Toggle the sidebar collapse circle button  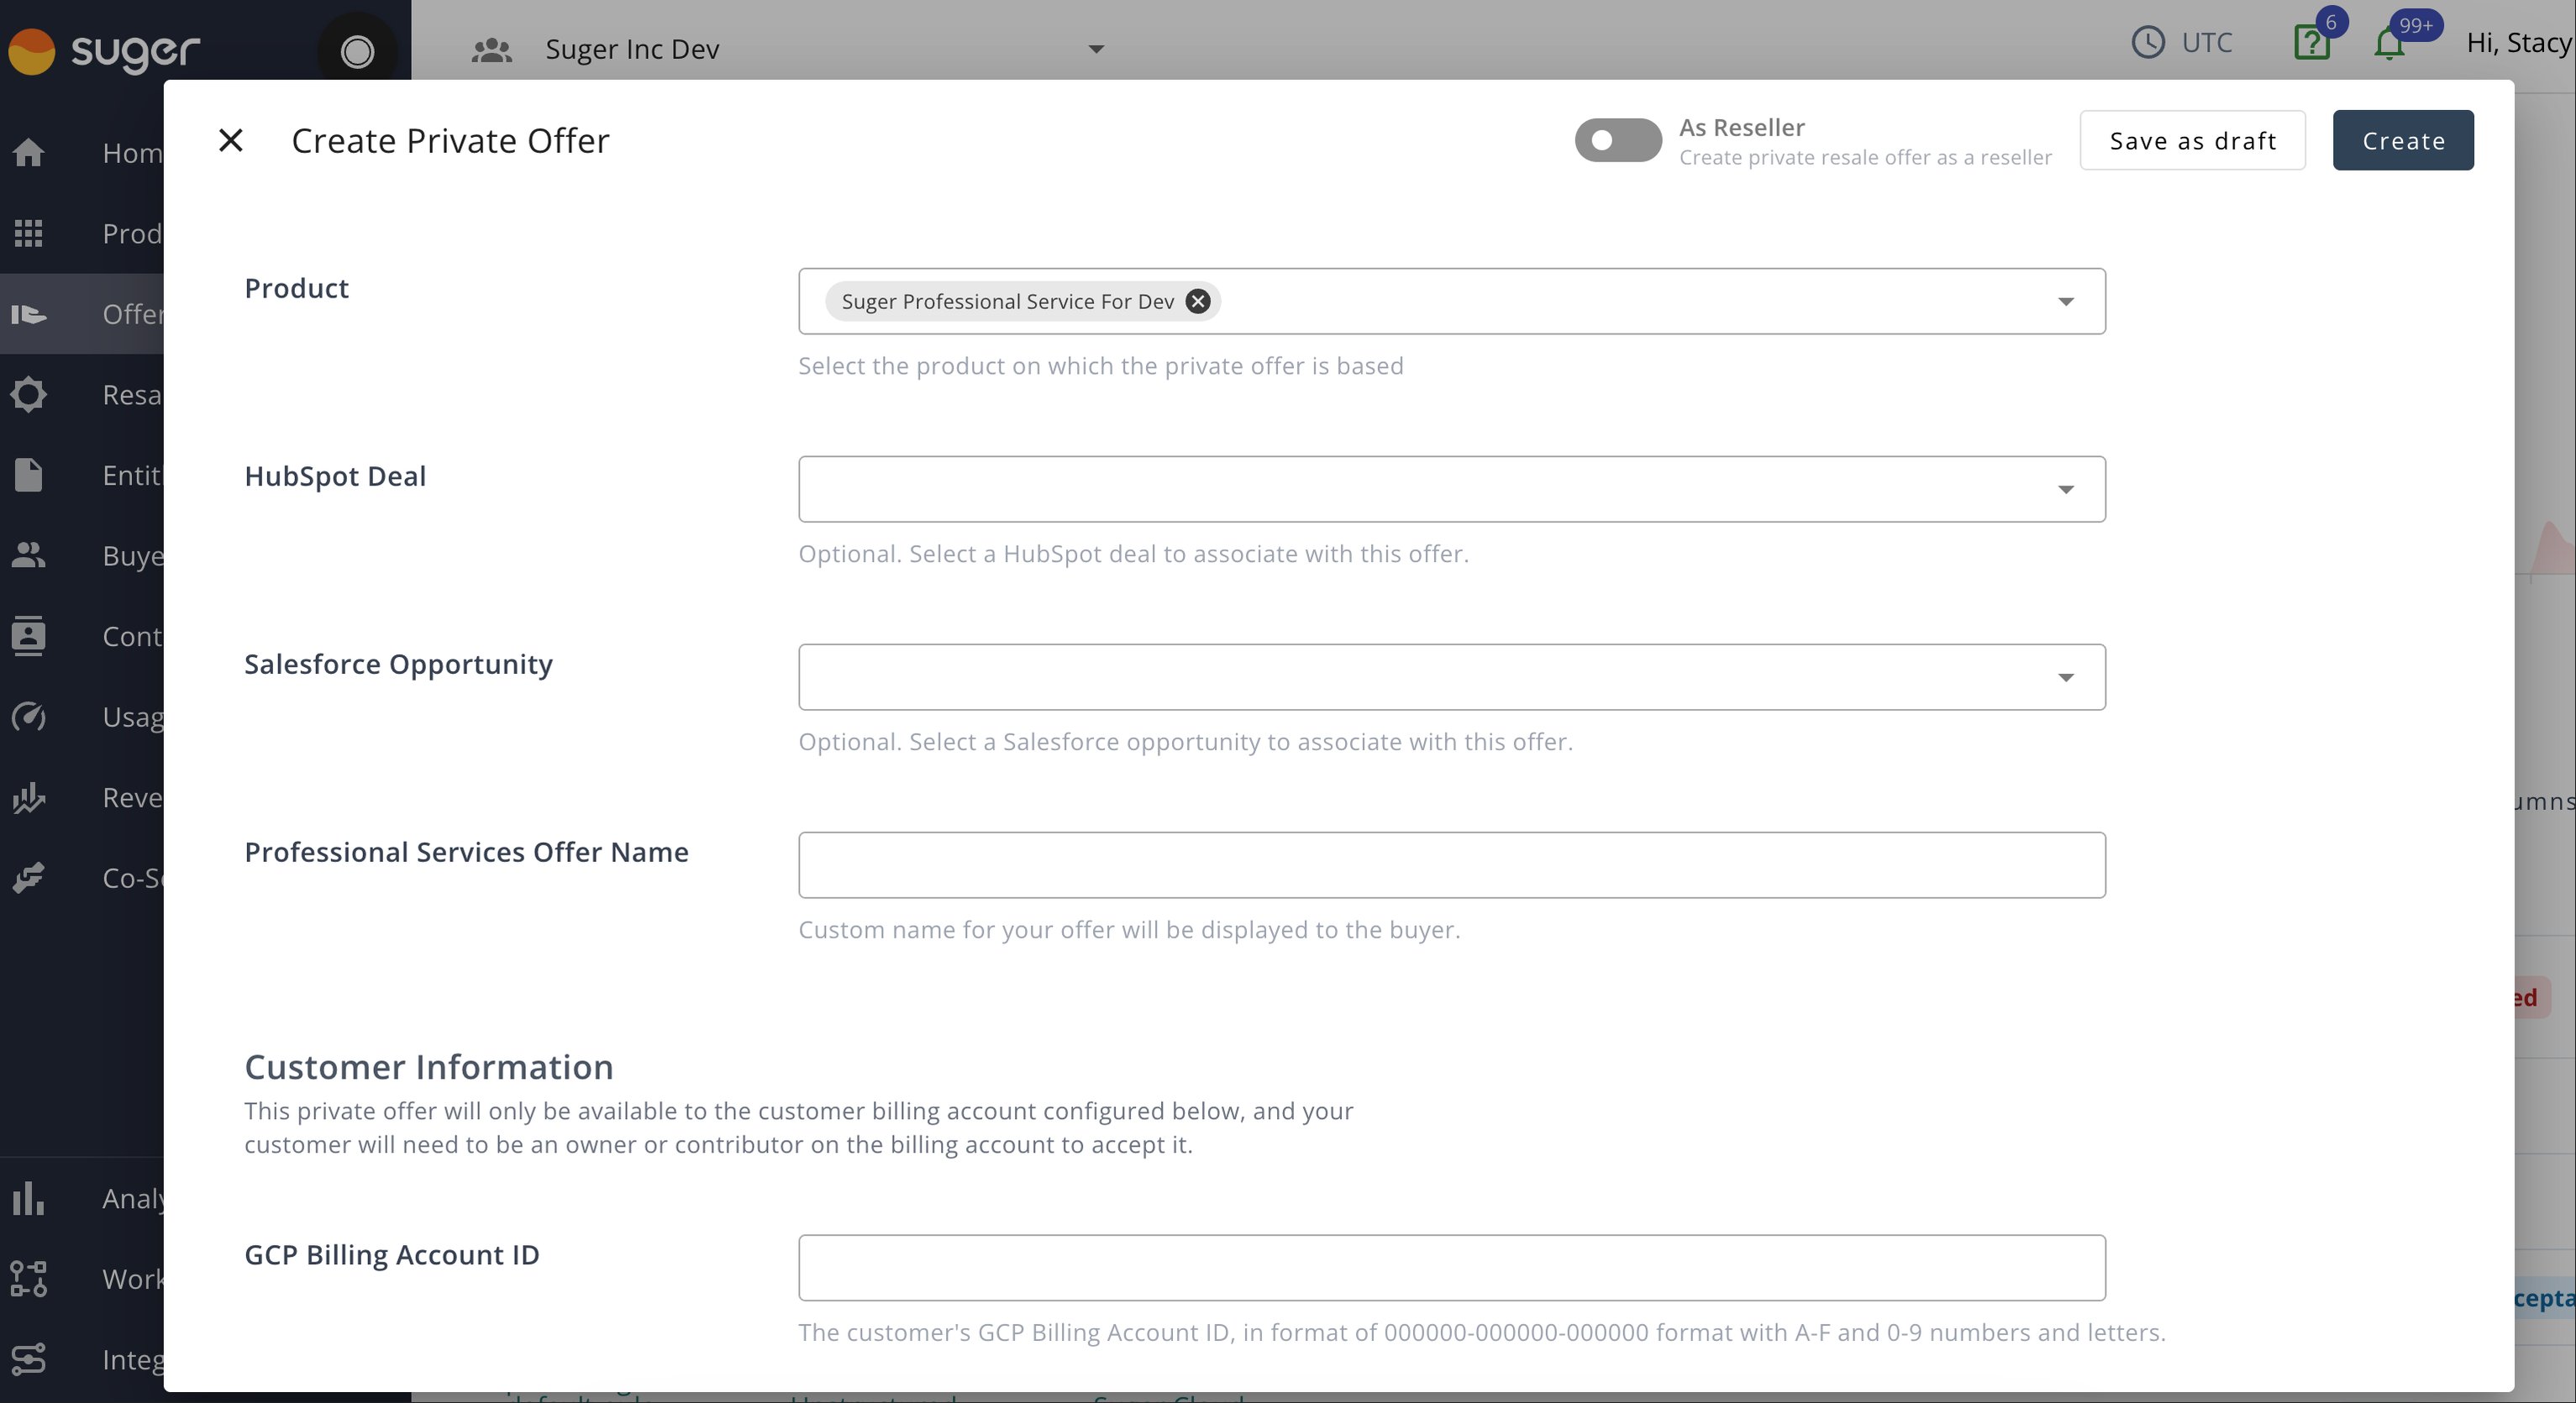(x=357, y=50)
